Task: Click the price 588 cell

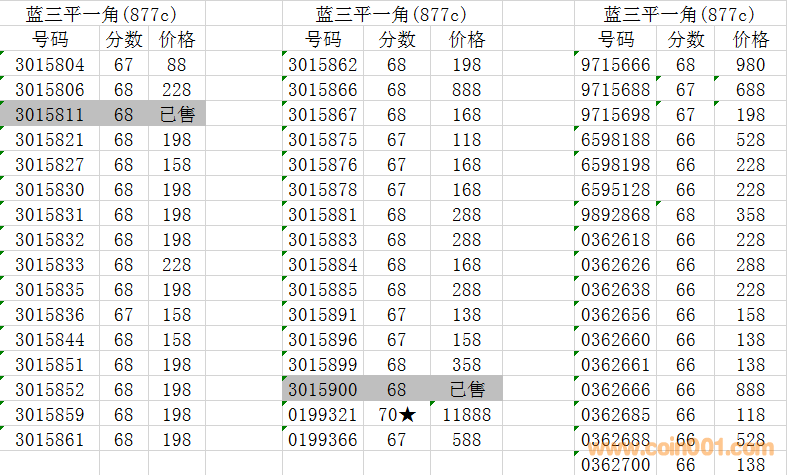Action: click(x=466, y=439)
